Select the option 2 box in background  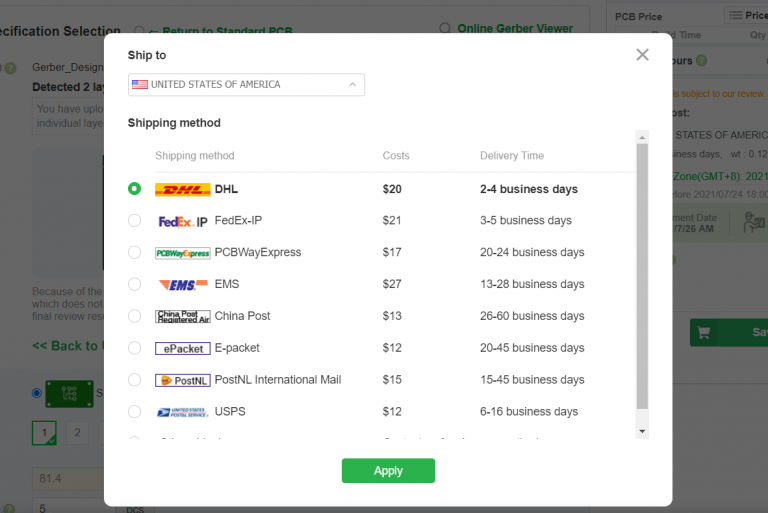77,433
